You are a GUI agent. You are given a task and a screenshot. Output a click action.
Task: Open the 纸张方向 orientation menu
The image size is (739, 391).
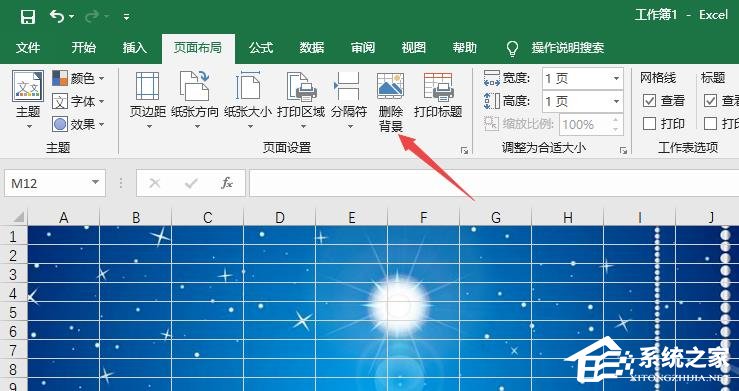[195, 100]
